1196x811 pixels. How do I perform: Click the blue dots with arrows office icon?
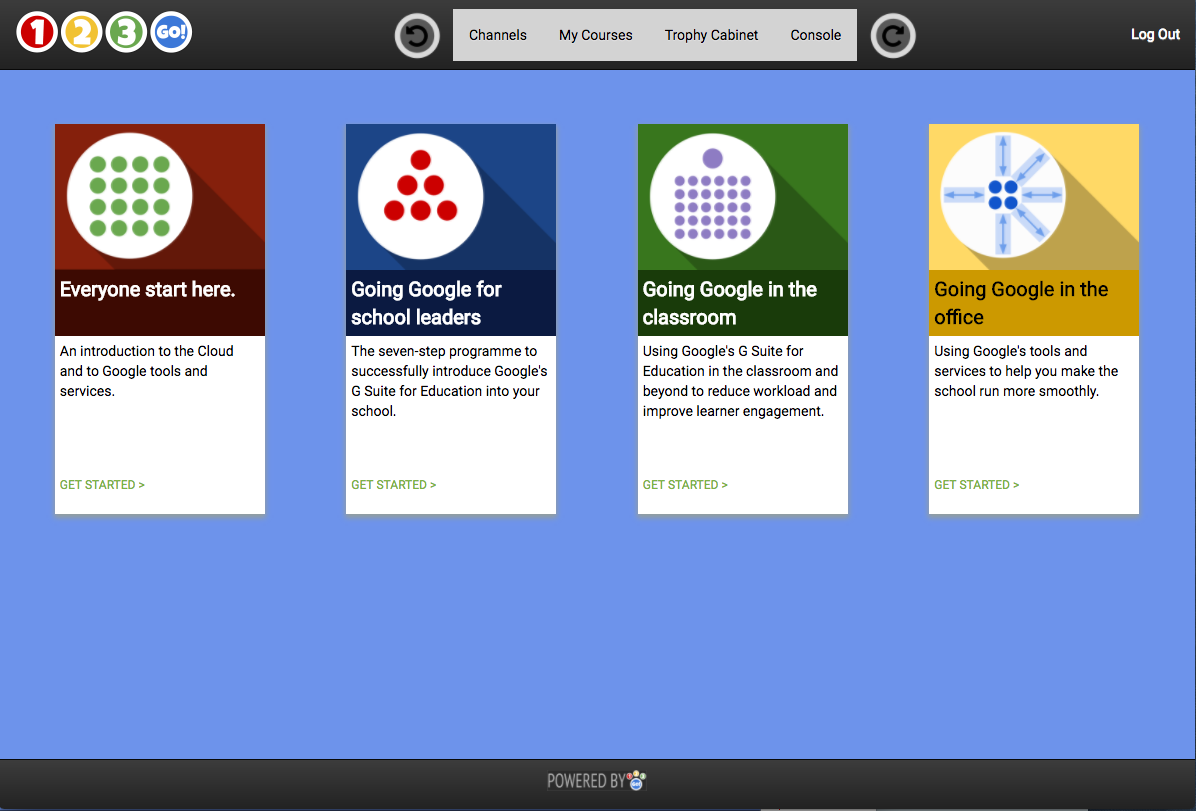[x=1003, y=196]
